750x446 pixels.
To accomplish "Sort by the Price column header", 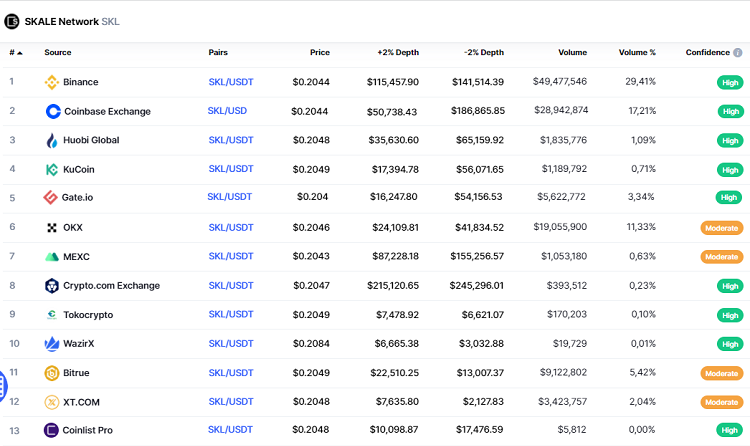I will (x=319, y=52).
